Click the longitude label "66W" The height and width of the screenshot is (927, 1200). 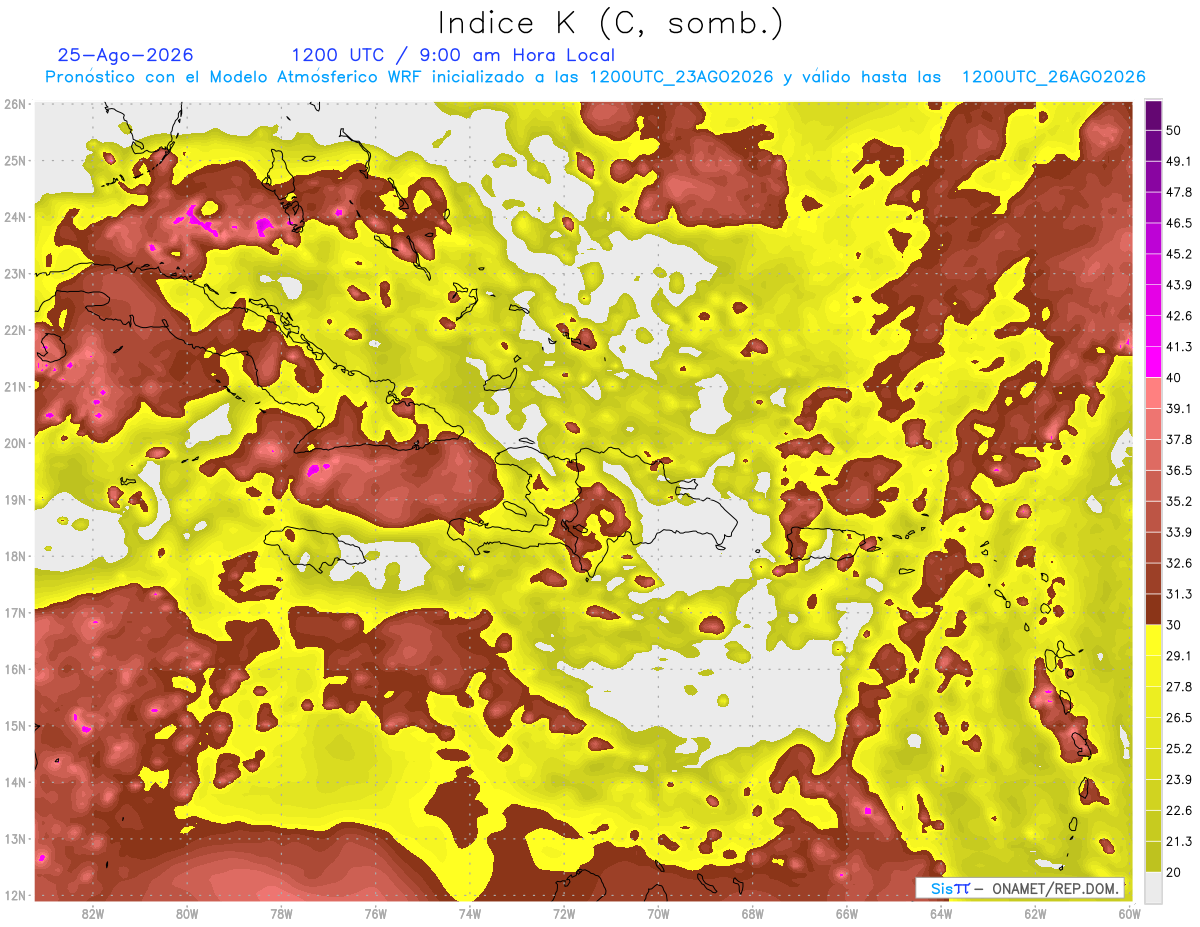[x=847, y=914]
